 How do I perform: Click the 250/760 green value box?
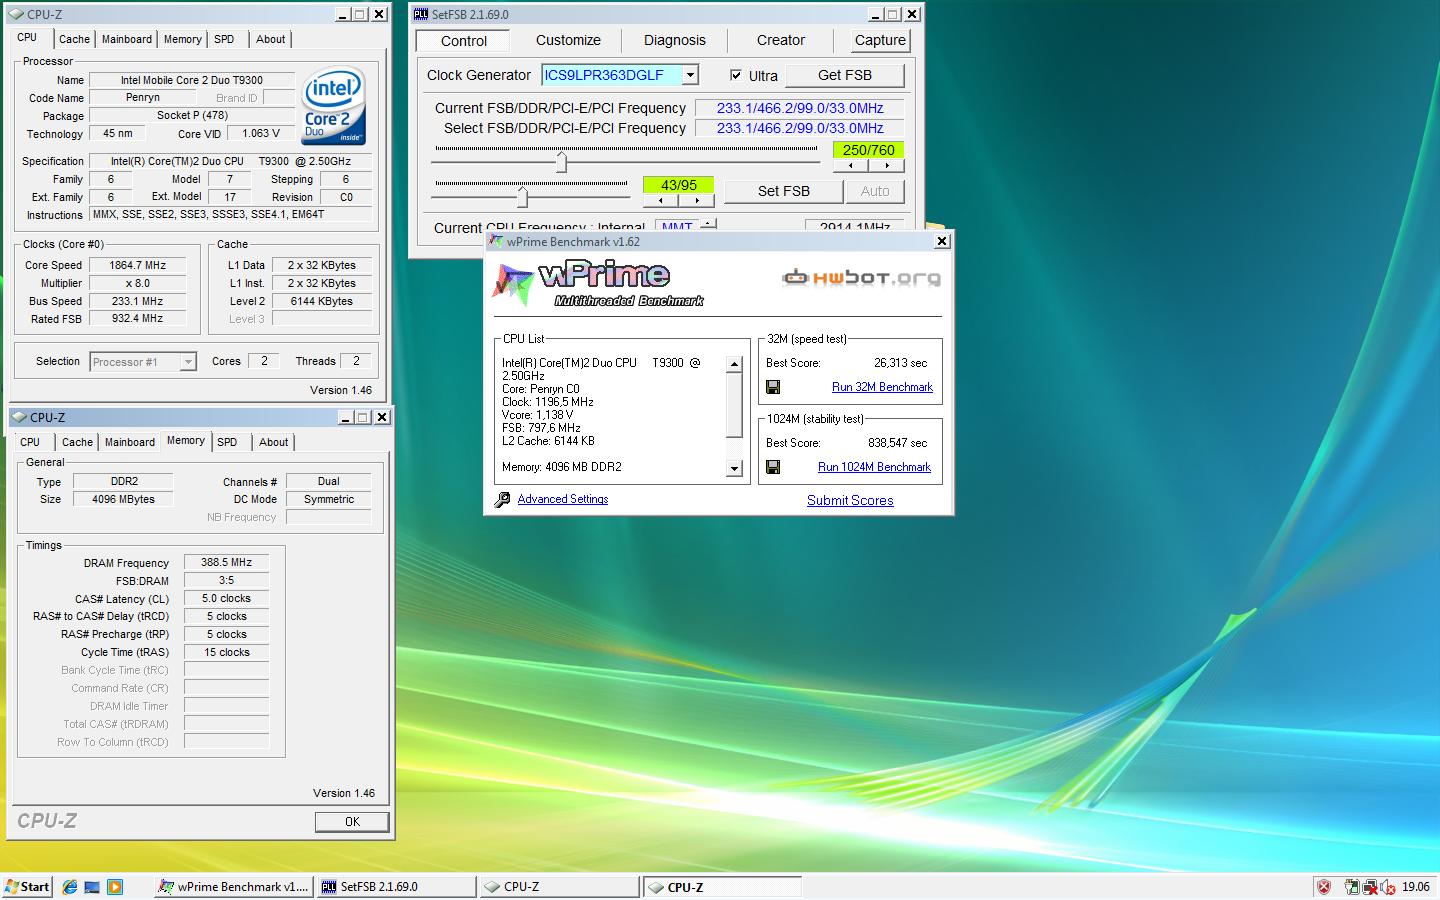click(x=868, y=150)
